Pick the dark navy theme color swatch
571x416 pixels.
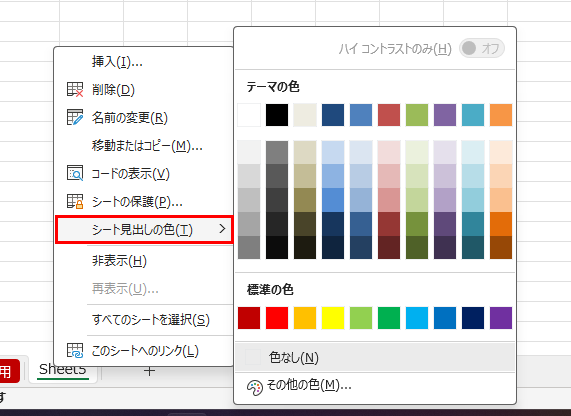(333, 115)
